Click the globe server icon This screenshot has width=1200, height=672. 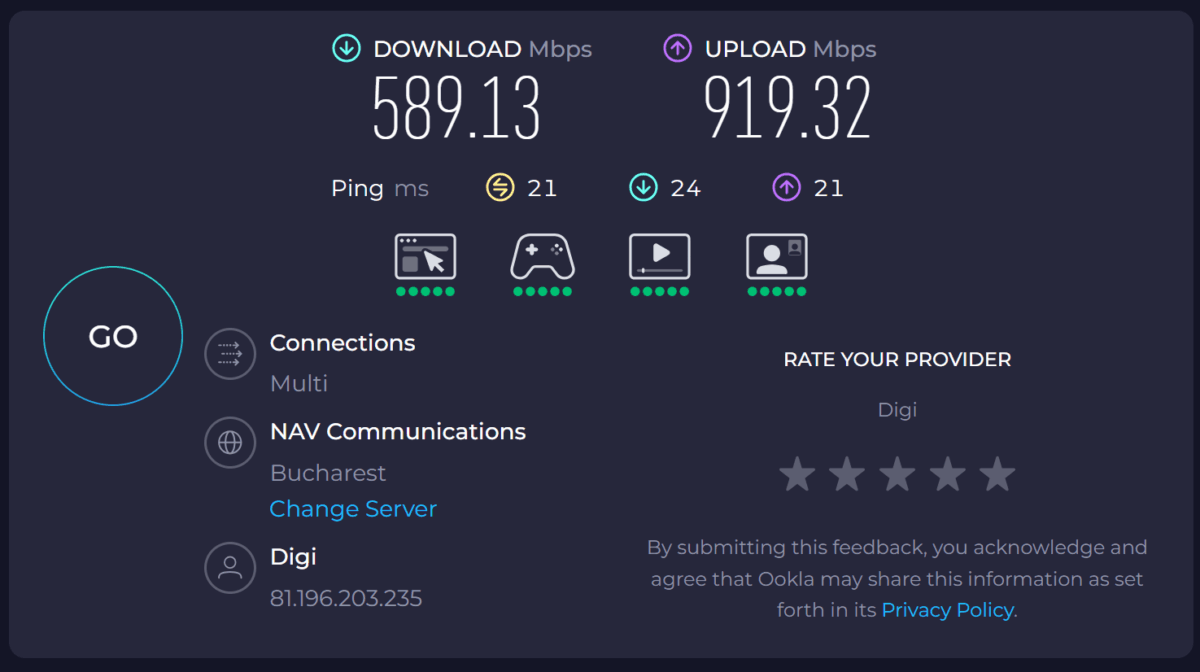[x=230, y=443]
